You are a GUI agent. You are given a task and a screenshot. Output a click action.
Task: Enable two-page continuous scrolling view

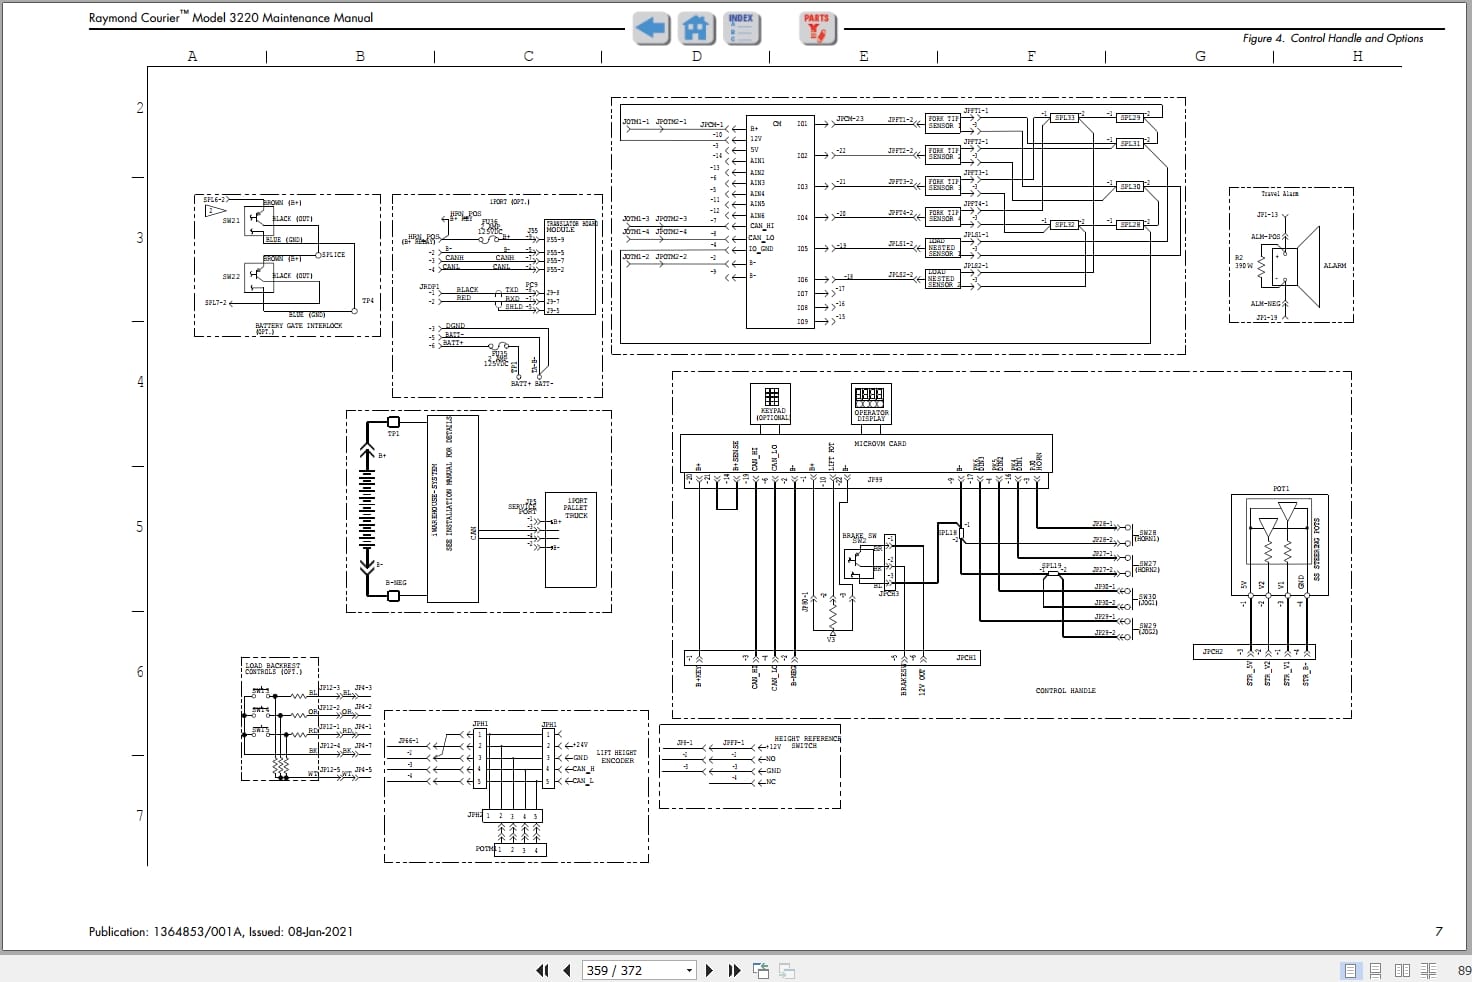tap(1428, 970)
